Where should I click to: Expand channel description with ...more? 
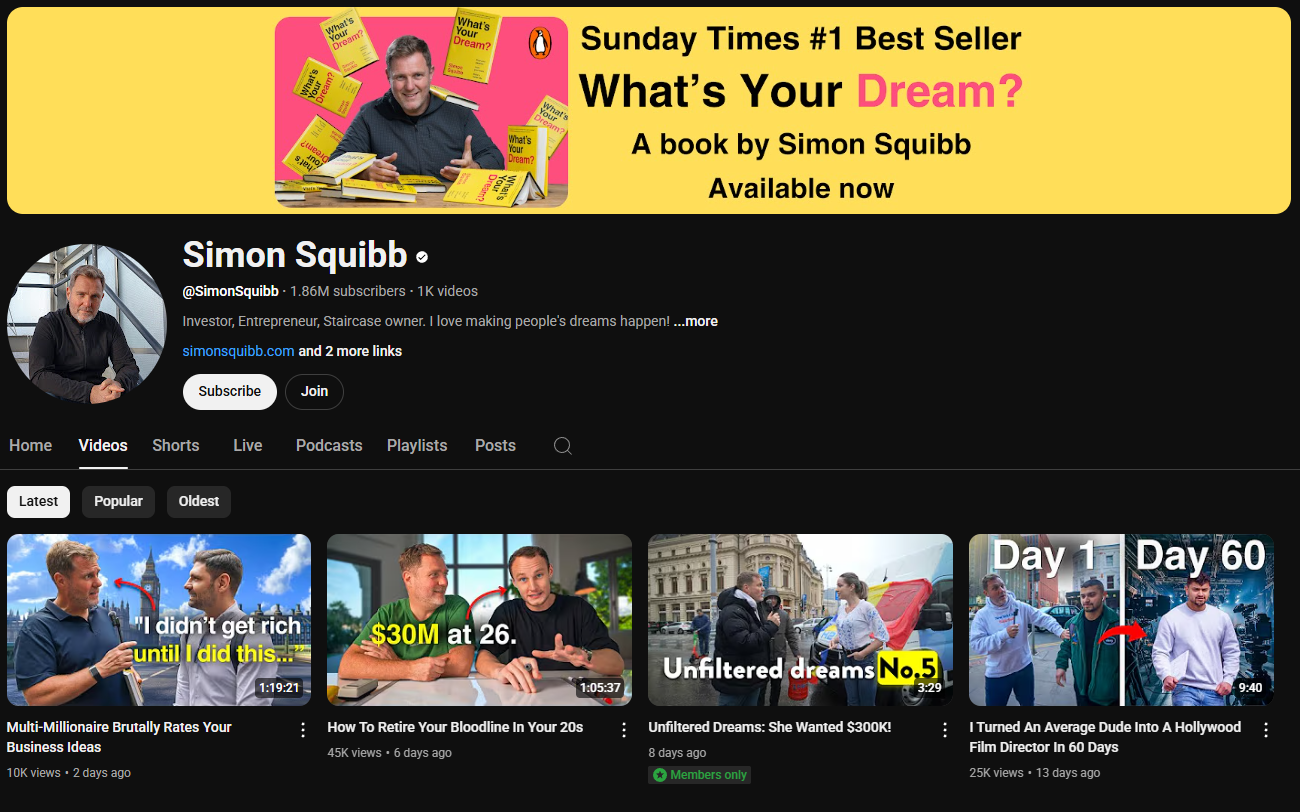click(x=695, y=321)
